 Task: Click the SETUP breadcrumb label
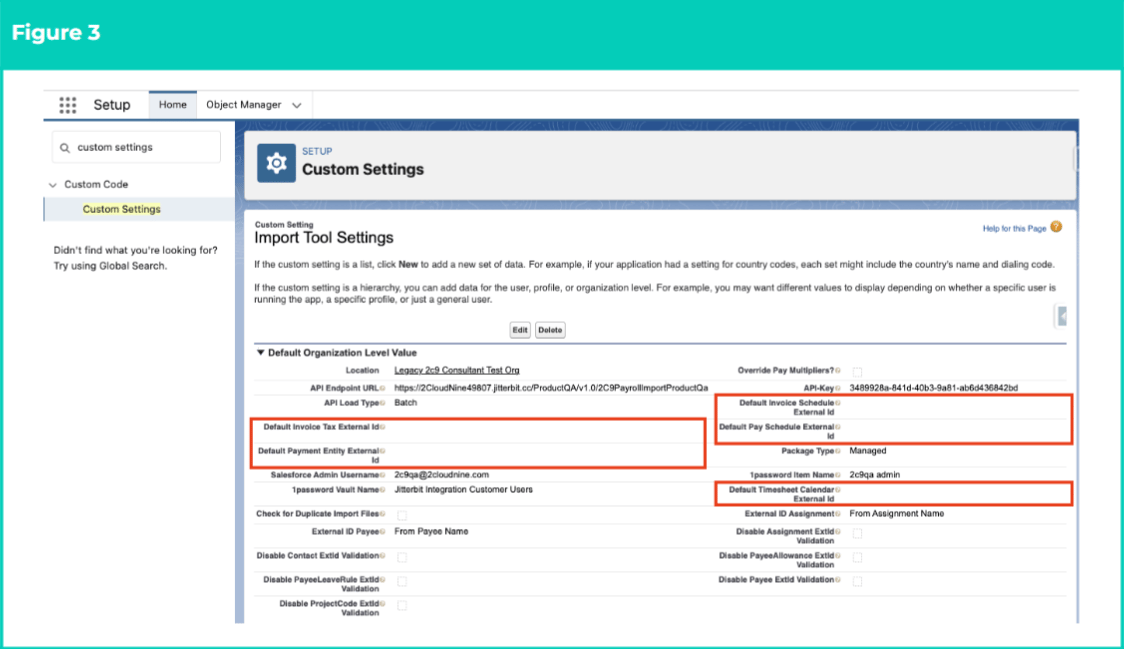[x=317, y=151]
